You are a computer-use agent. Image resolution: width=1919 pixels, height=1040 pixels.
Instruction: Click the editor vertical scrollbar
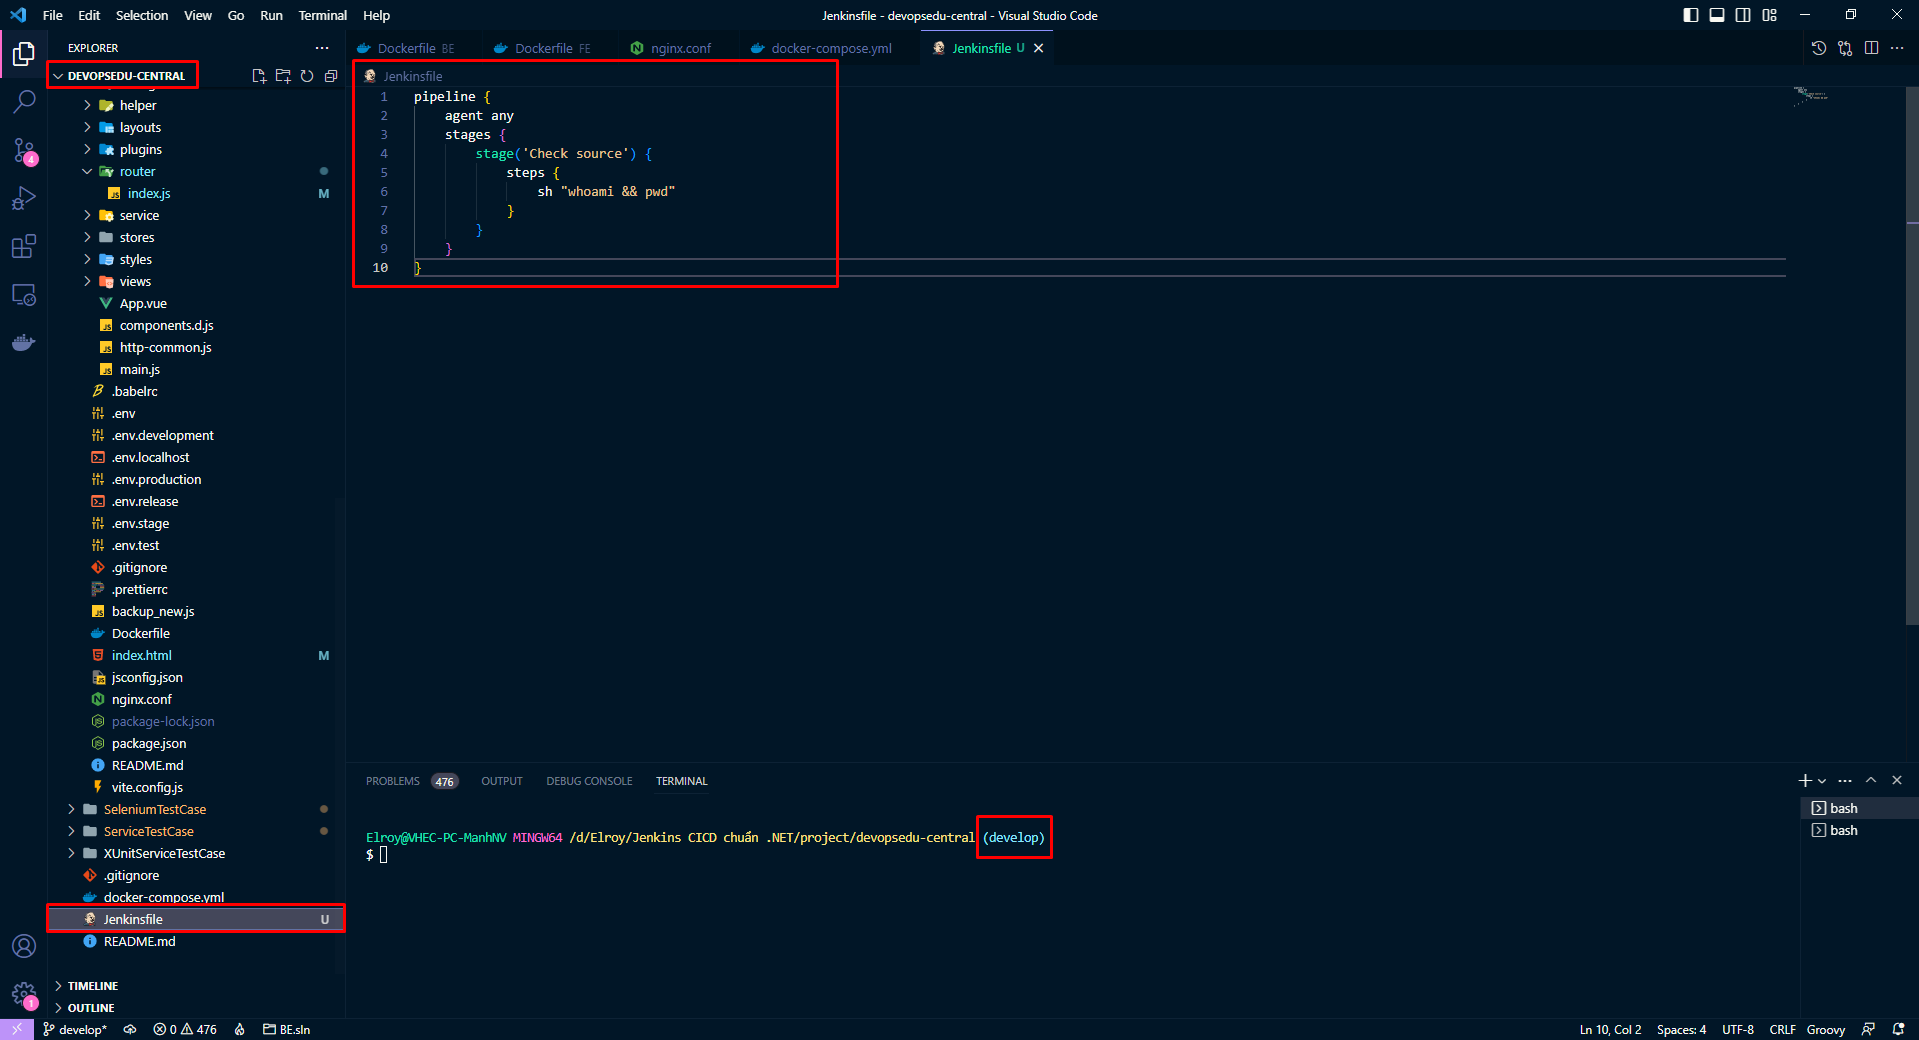(1912, 355)
